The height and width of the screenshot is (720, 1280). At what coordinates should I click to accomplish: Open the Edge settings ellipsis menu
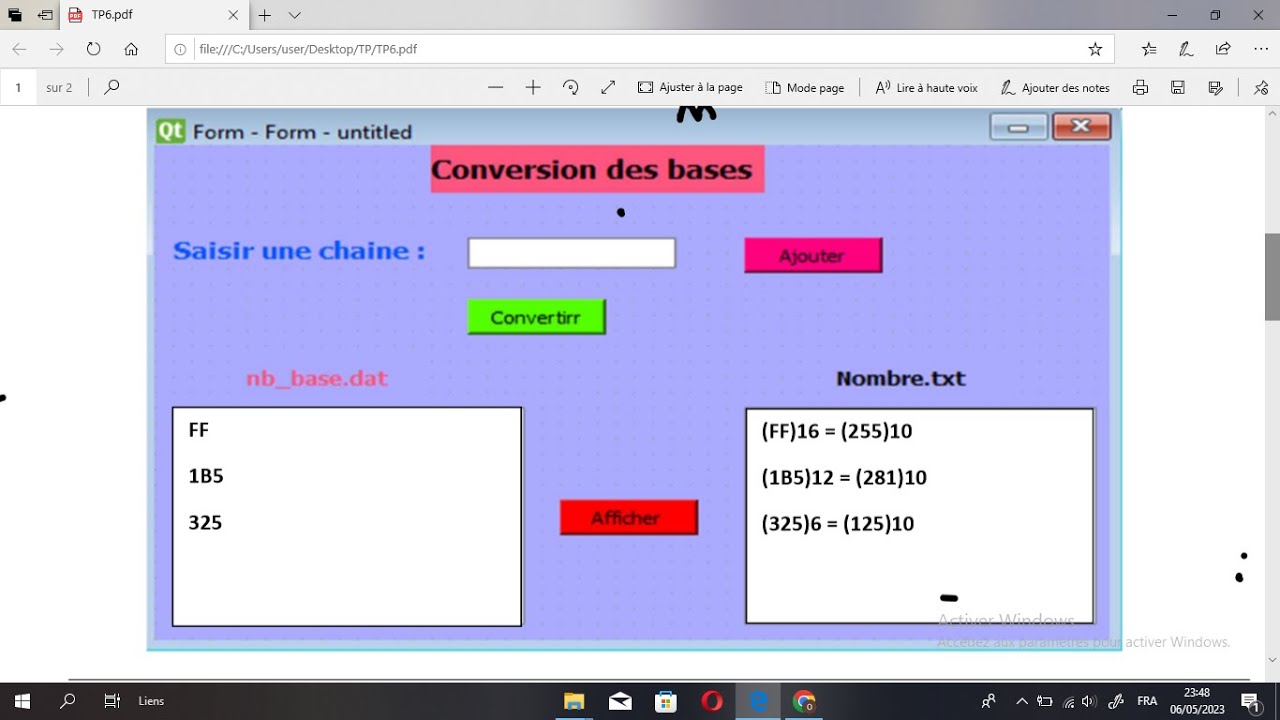pyautogui.click(x=1260, y=49)
